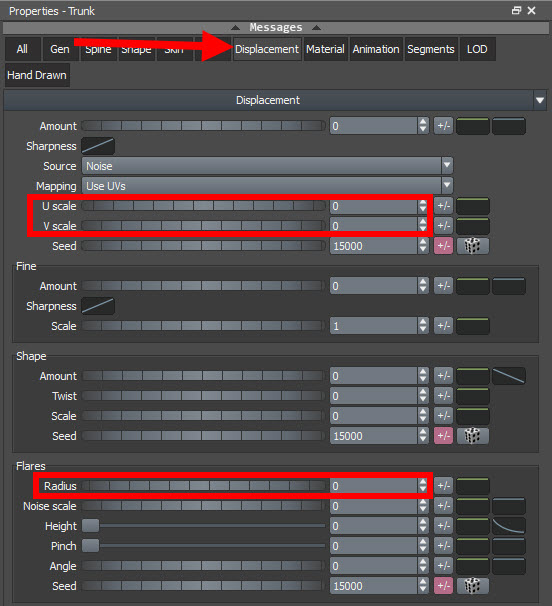Randomize the Displacement Seed with dice icon
Image resolution: width=552 pixels, height=606 pixels.
point(472,246)
